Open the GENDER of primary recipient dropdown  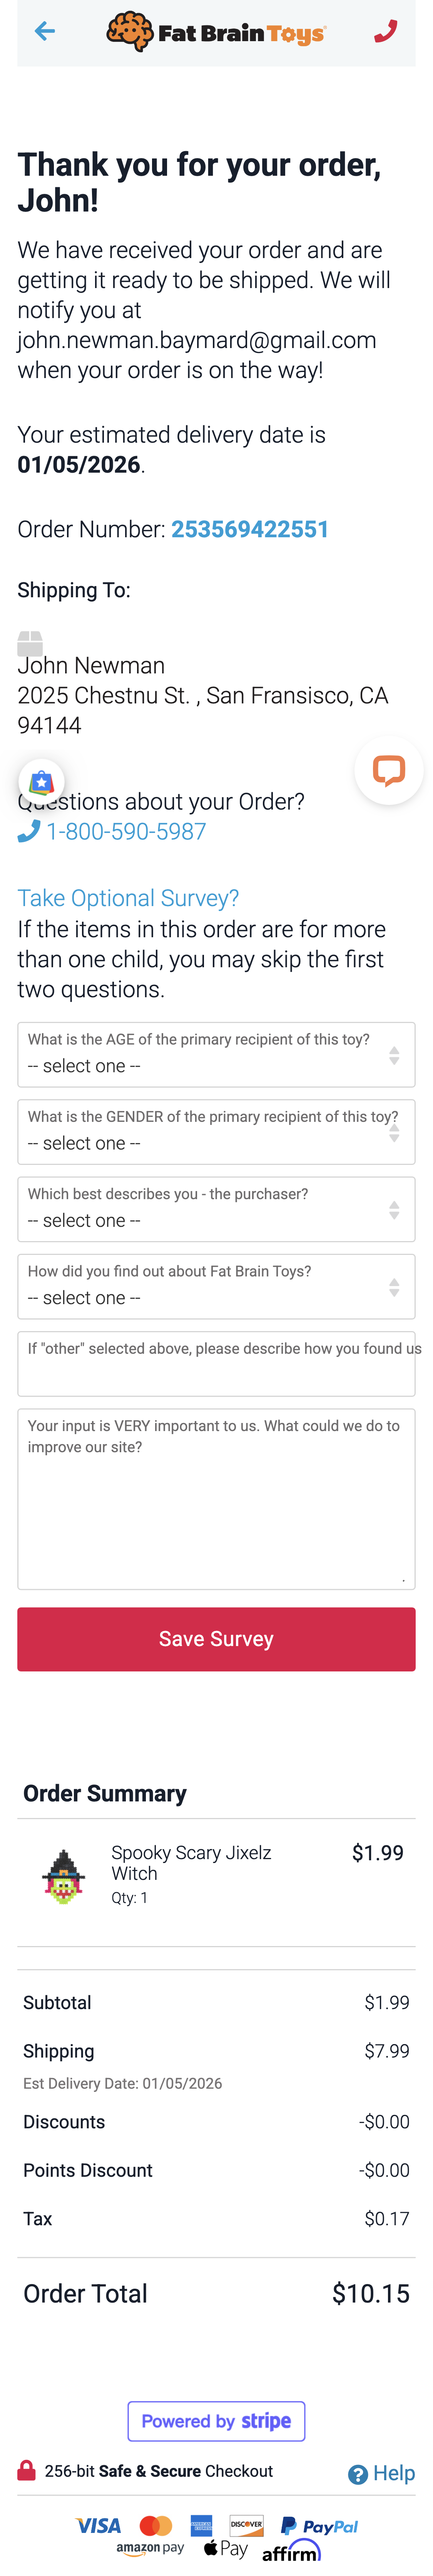(x=216, y=1132)
